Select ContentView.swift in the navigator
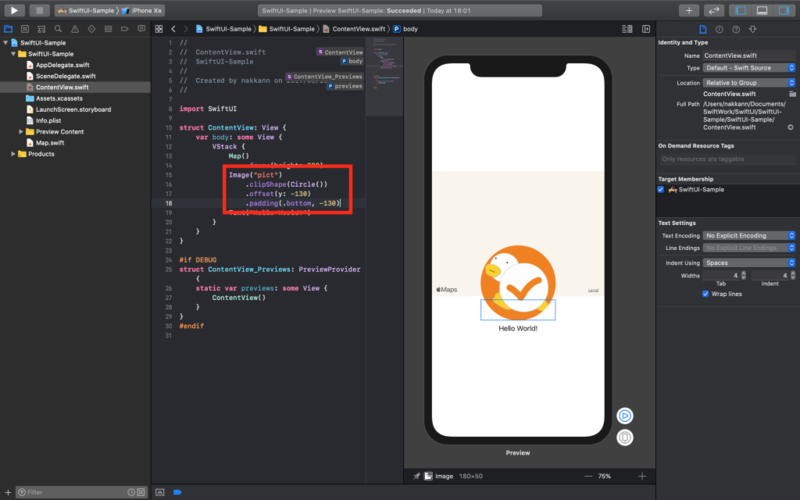 [62, 87]
